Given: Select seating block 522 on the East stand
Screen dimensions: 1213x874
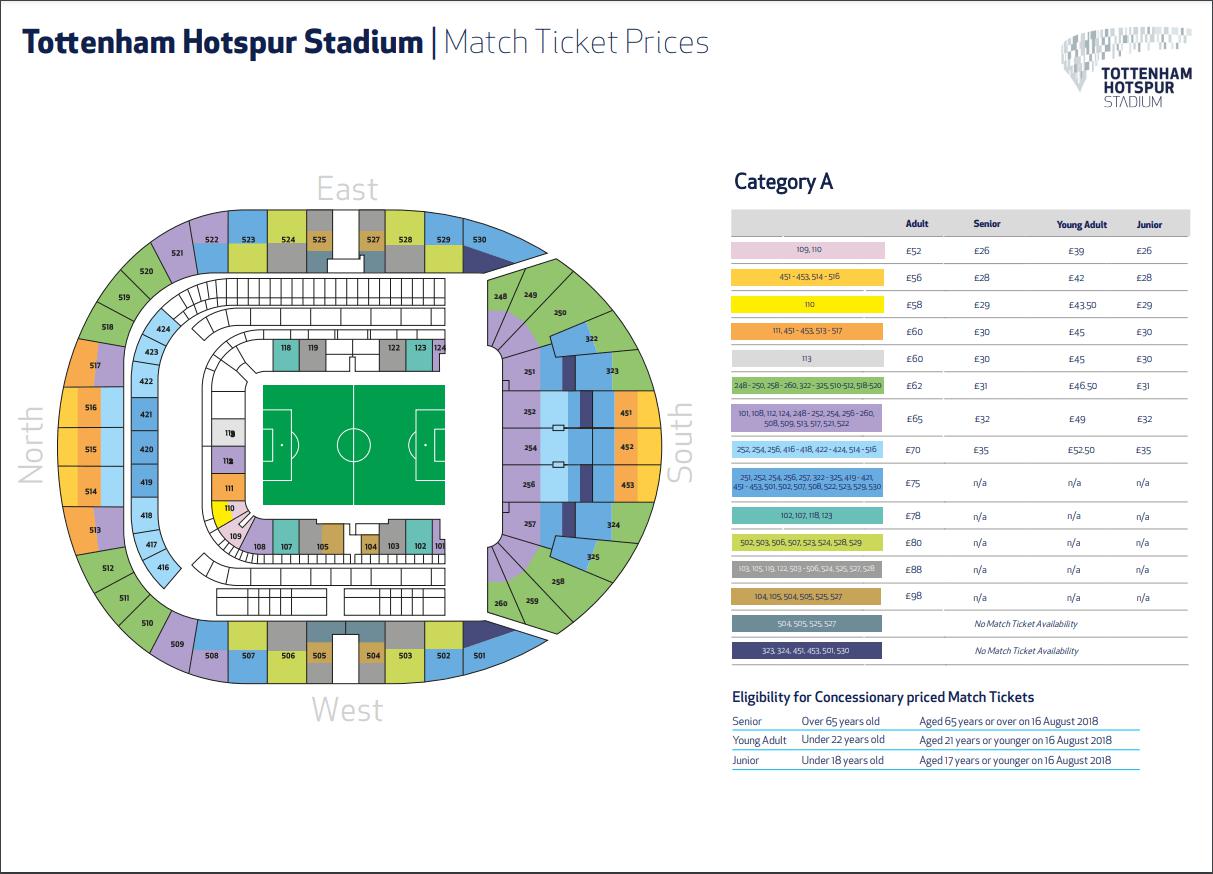Looking at the screenshot, I should point(211,241).
